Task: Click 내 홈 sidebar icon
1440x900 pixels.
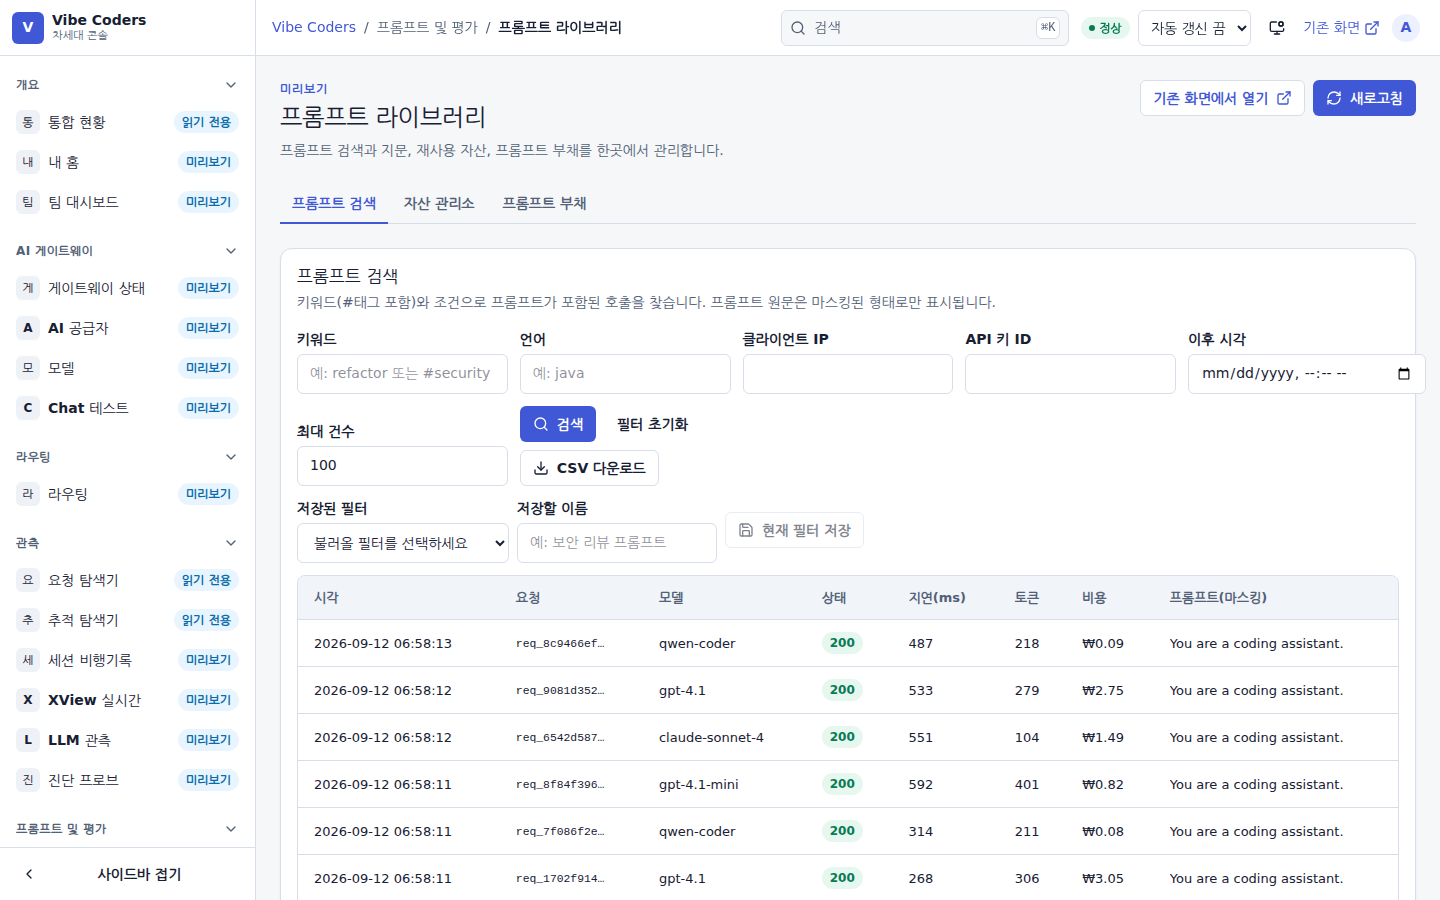Action: coord(28,162)
